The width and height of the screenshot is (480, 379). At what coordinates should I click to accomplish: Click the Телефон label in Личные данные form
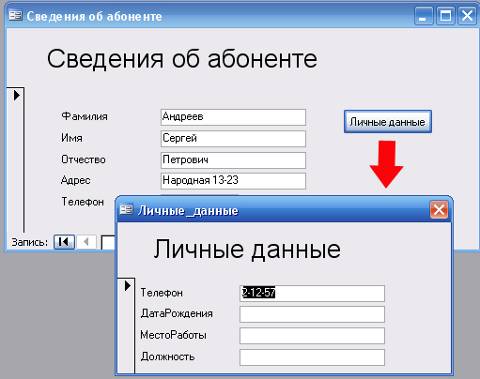click(162, 293)
